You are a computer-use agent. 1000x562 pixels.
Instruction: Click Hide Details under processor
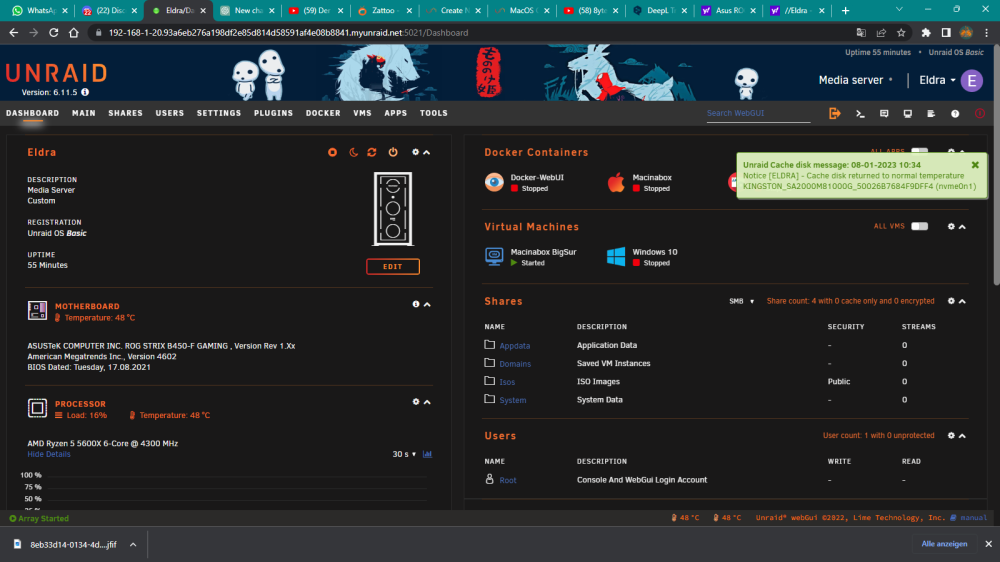49,454
